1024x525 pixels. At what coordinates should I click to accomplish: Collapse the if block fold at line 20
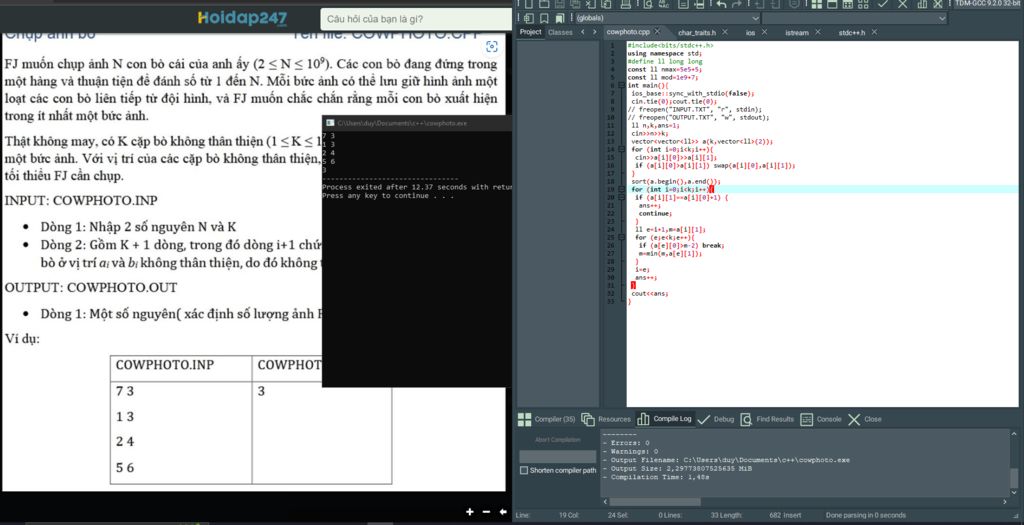[x=622, y=197]
